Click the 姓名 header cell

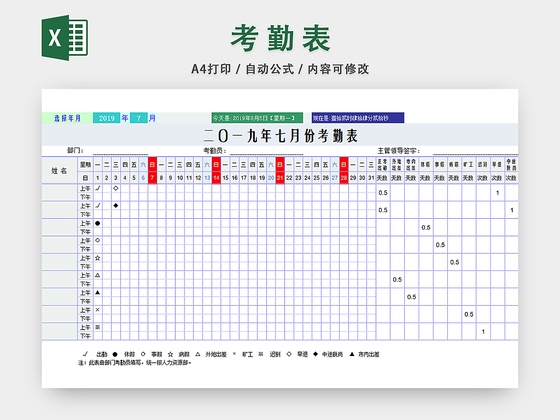[59, 171]
